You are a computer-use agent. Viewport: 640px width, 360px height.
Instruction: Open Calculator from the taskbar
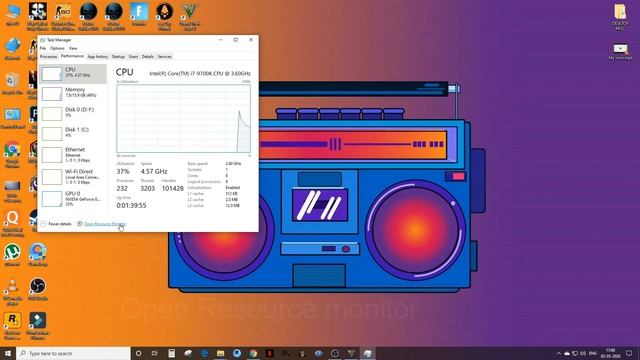[x=171, y=353]
